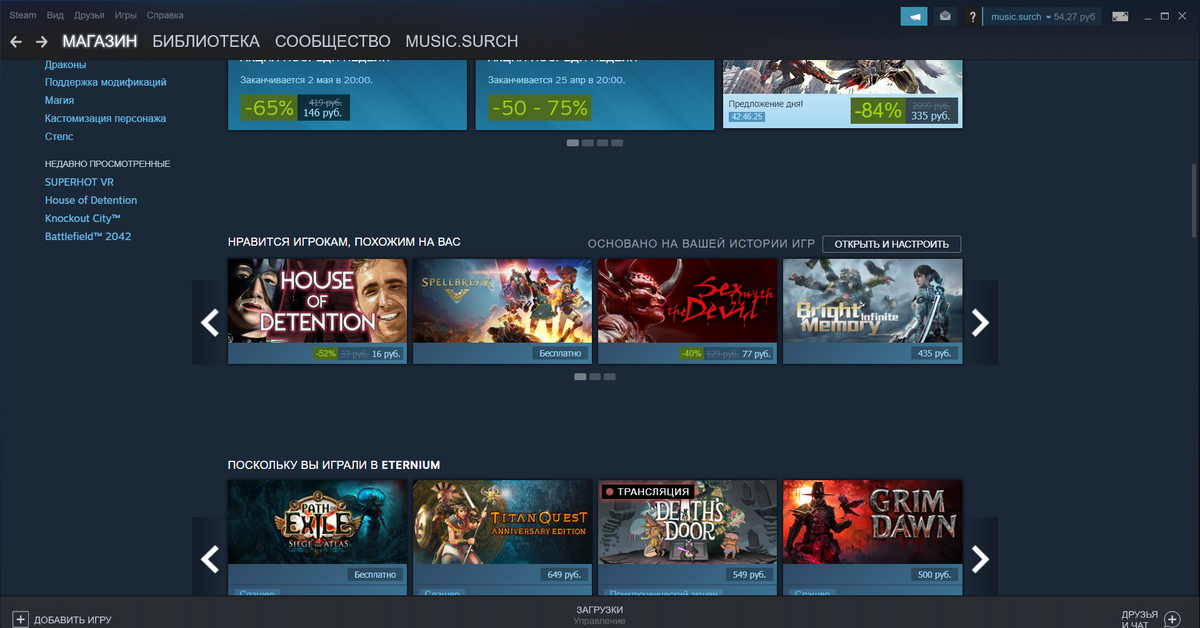Previous item in Eternium recommendations carousel
The height and width of the screenshot is (628, 1200).
click(210, 558)
